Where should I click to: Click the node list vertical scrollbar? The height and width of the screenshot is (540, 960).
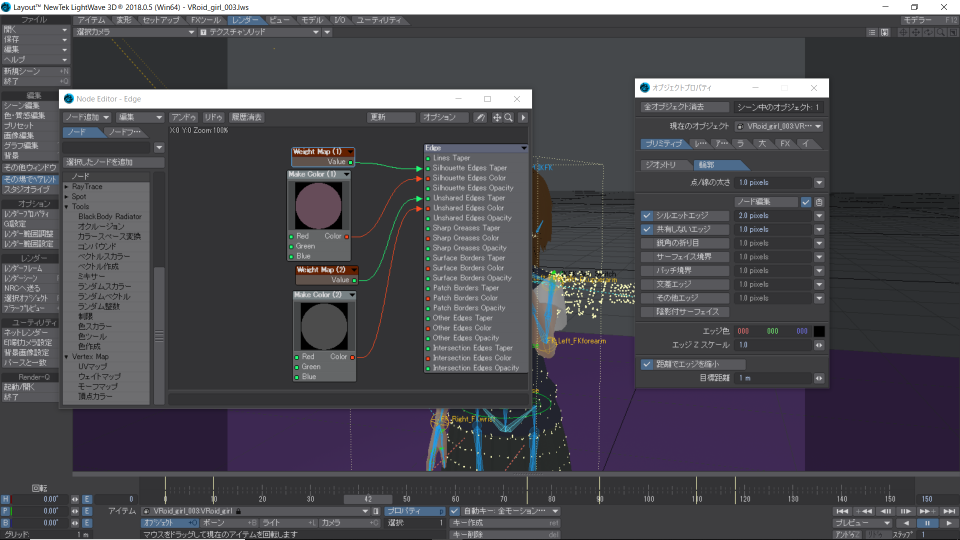[x=159, y=336]
